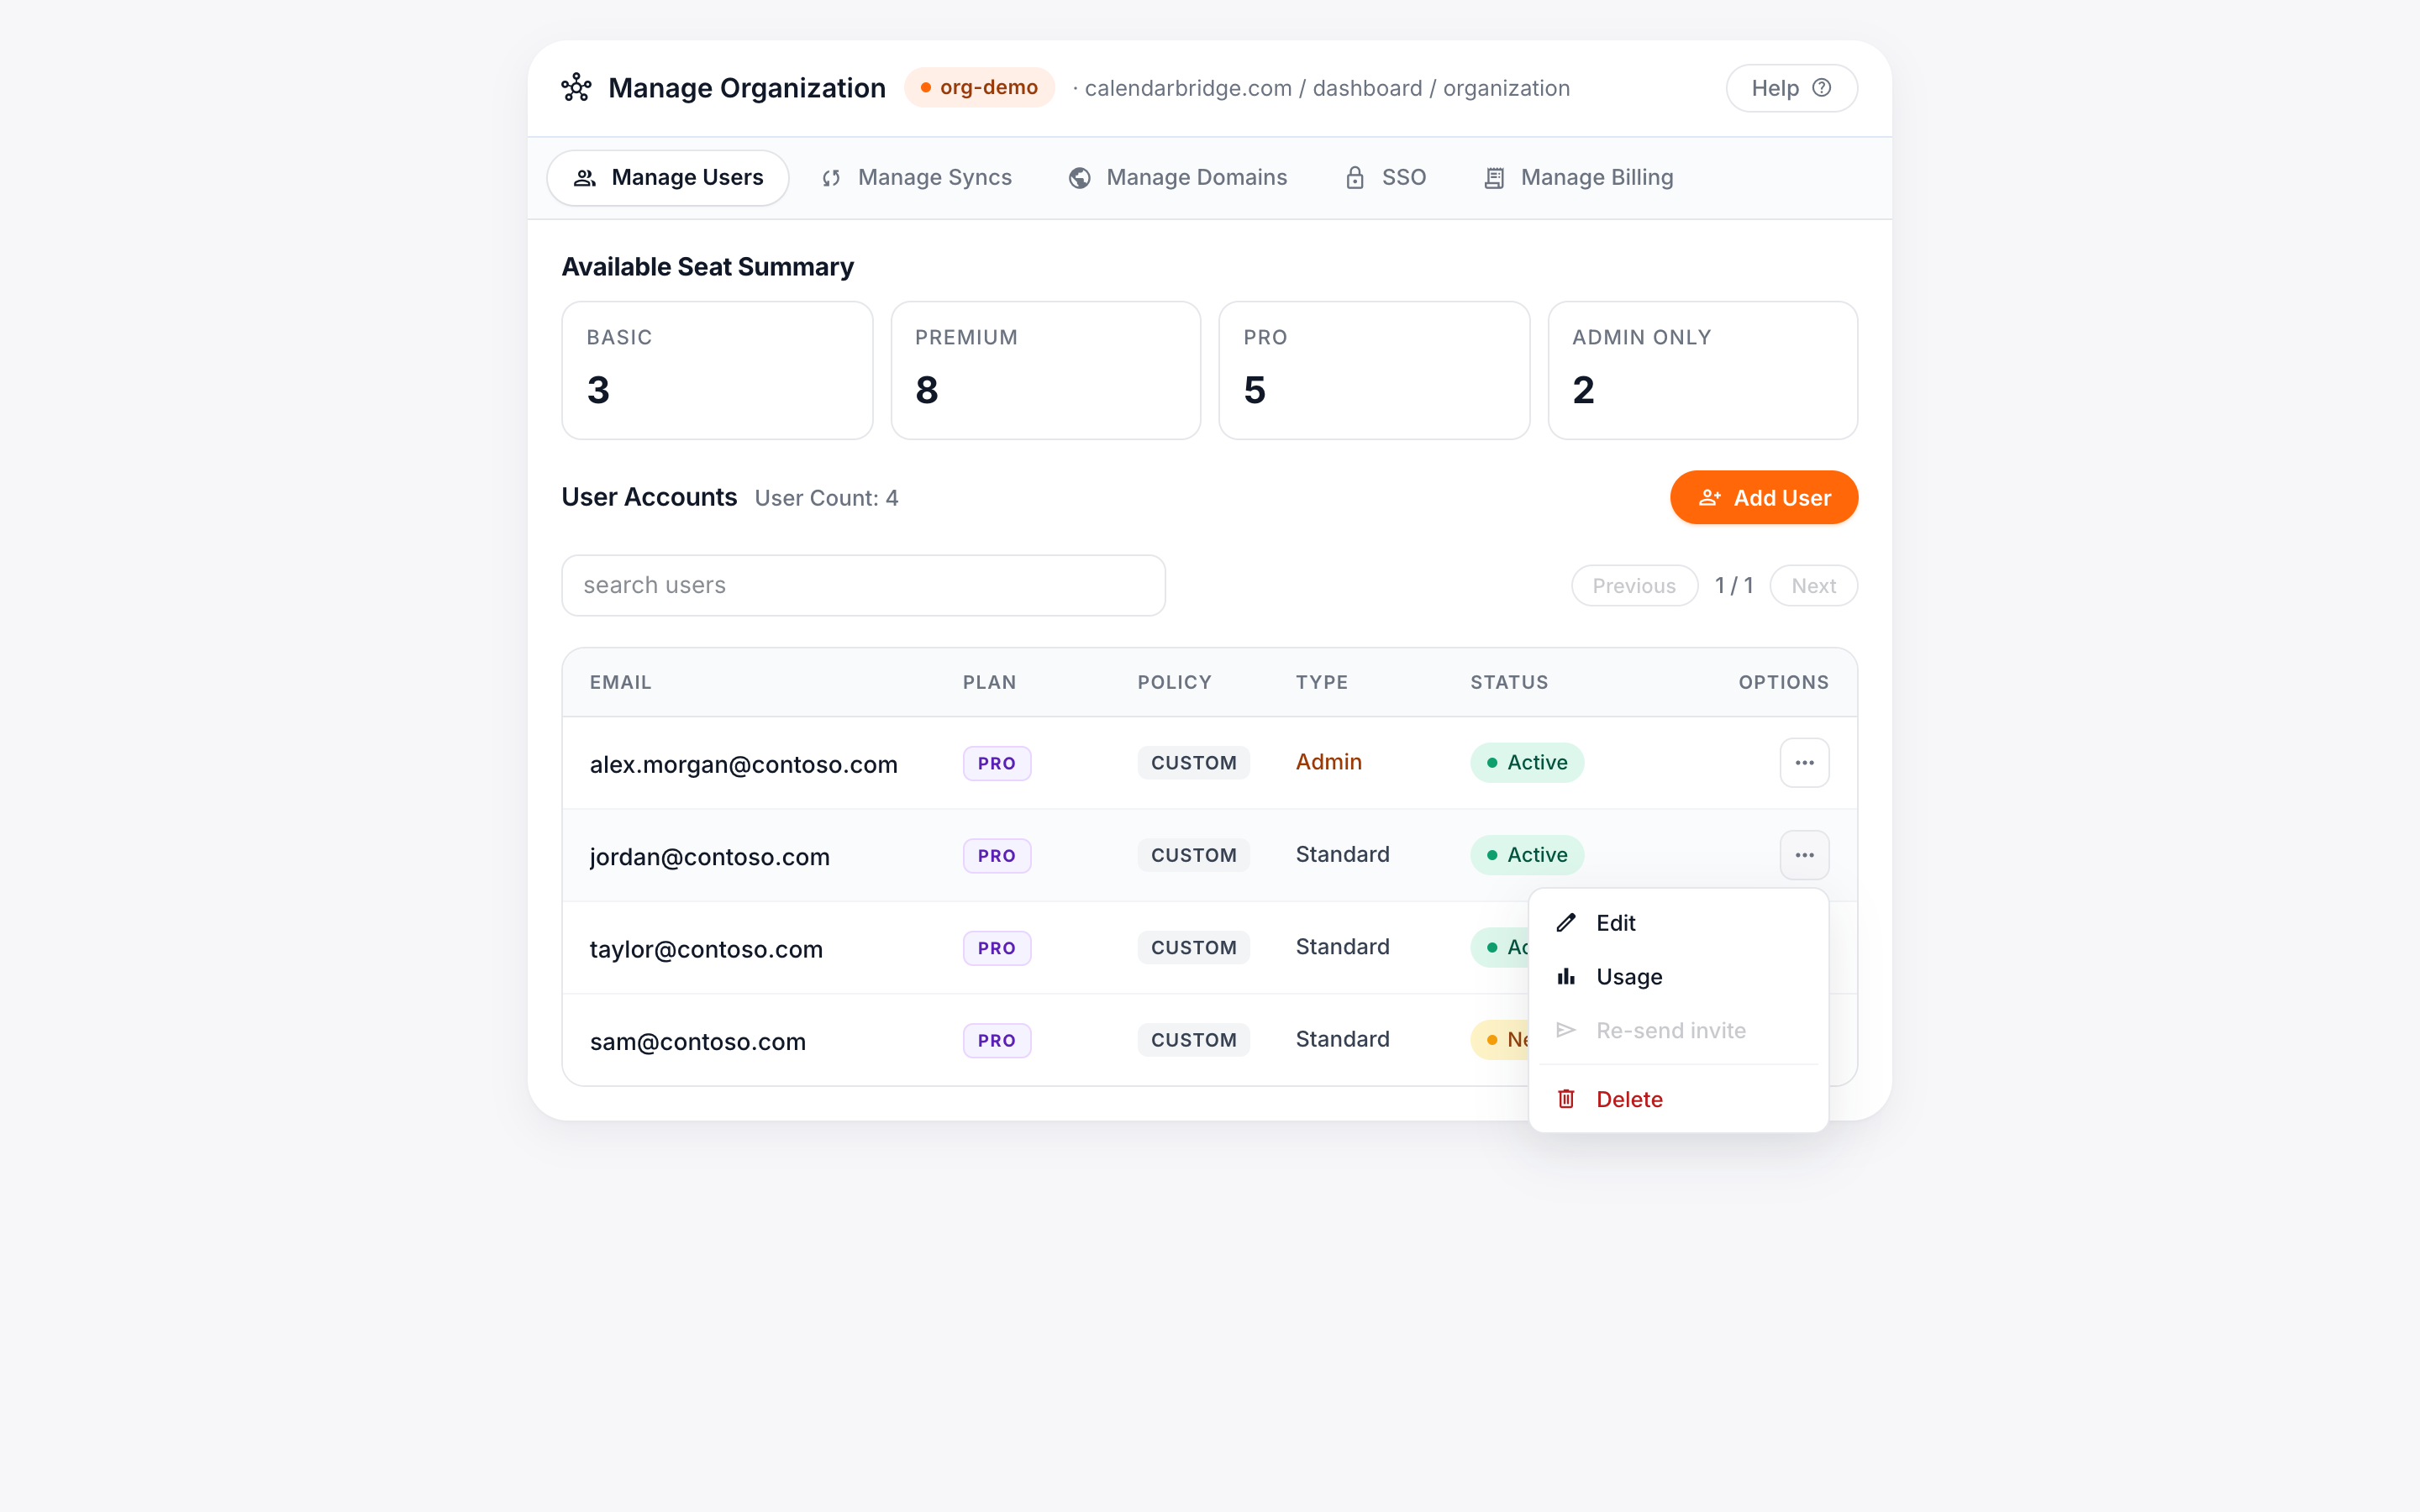Choose Edit from the options menu
Viewport: 2420px width, 1512px height.
click(x=1678, y=923)
